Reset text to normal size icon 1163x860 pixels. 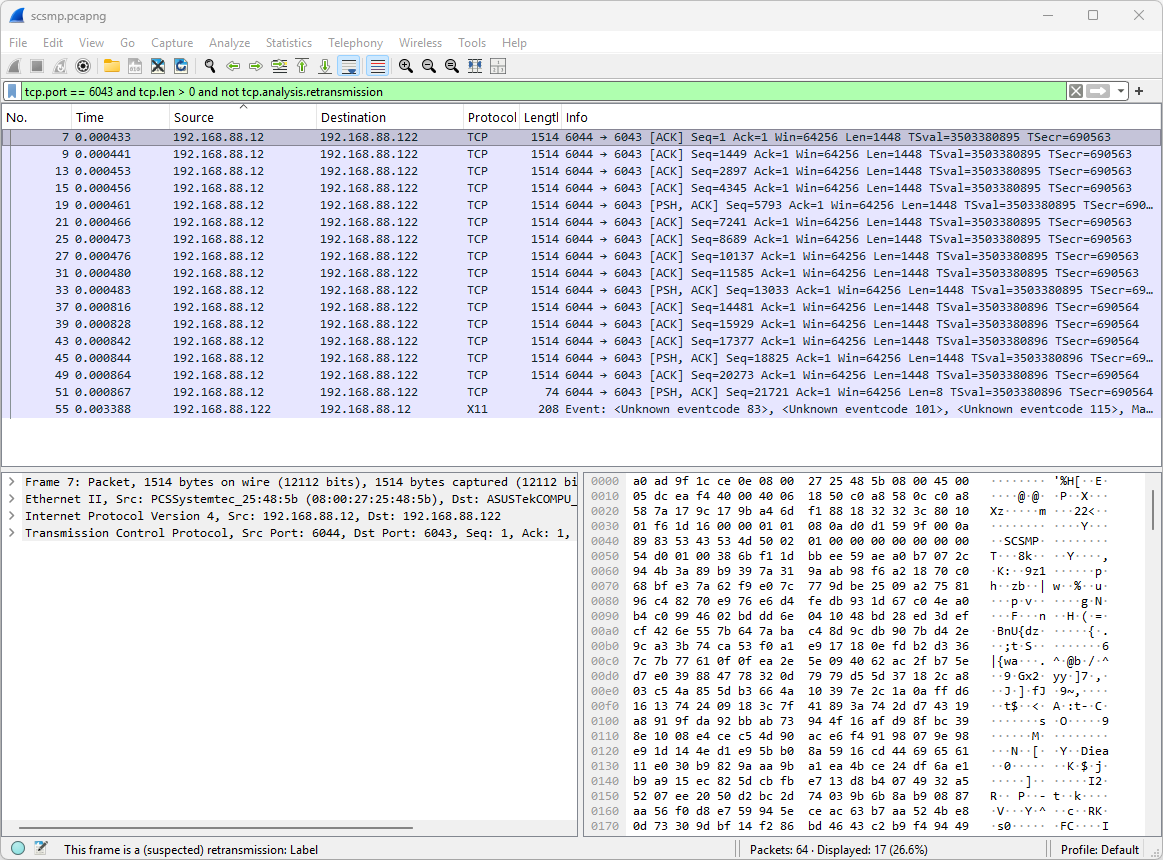tap(452, 66)
